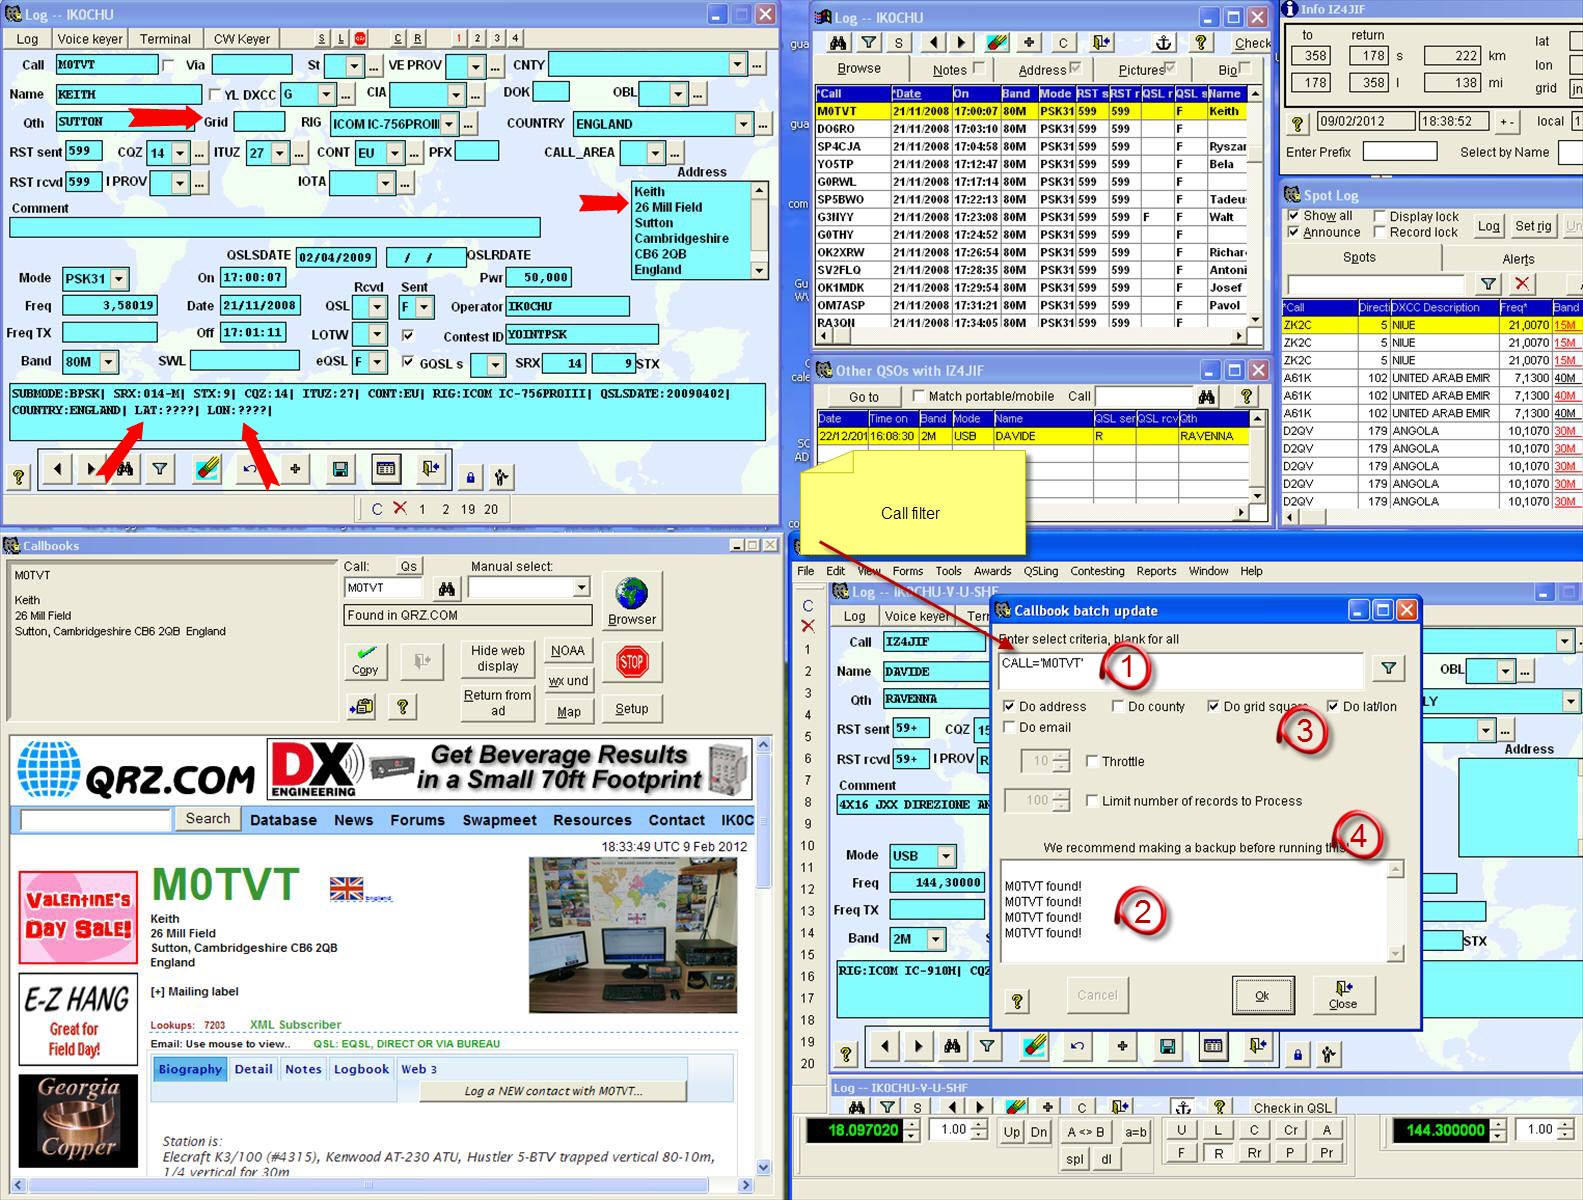Enable Throttle checkbox
Screen dimensions: 1583x1200
click(1092, 761)
